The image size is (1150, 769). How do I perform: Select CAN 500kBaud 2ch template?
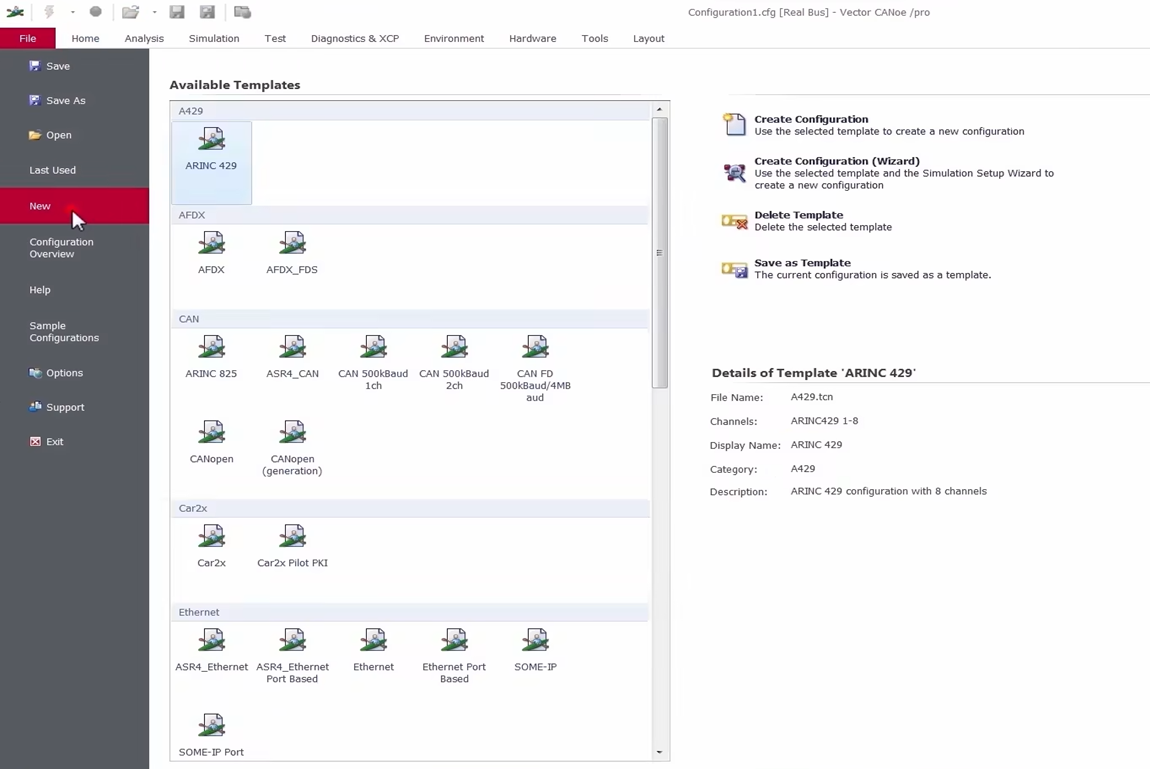[454, 363]
